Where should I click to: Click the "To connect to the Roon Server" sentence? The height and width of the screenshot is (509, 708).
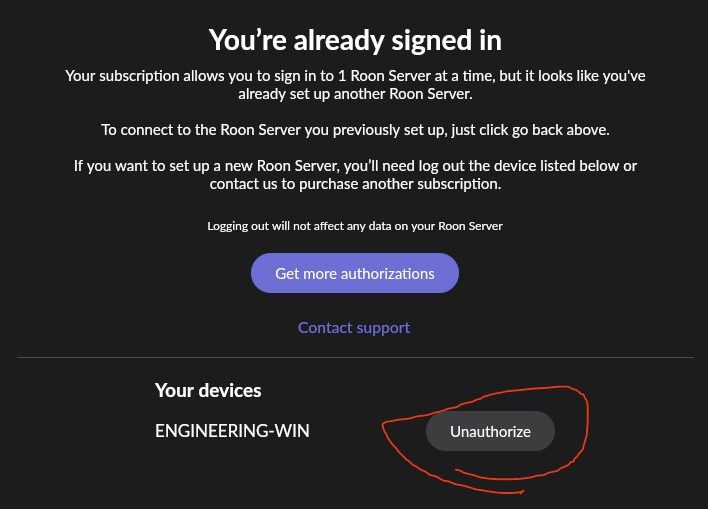355,130
